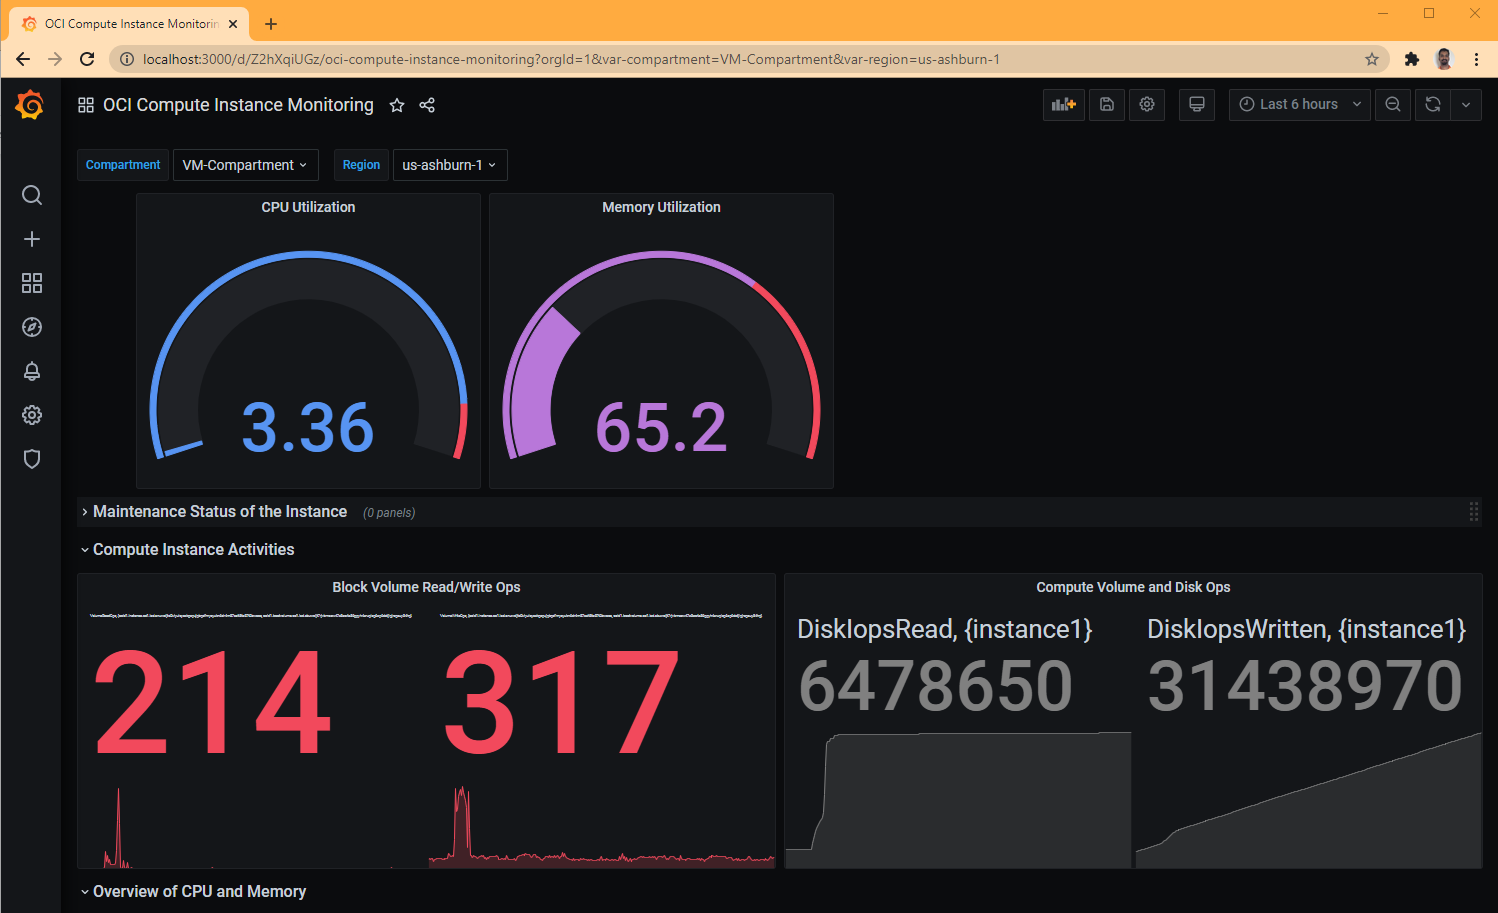1498x913 pixels.
Task: Open refresh interval dropdown arrow
Action: tap(1466, 104)
